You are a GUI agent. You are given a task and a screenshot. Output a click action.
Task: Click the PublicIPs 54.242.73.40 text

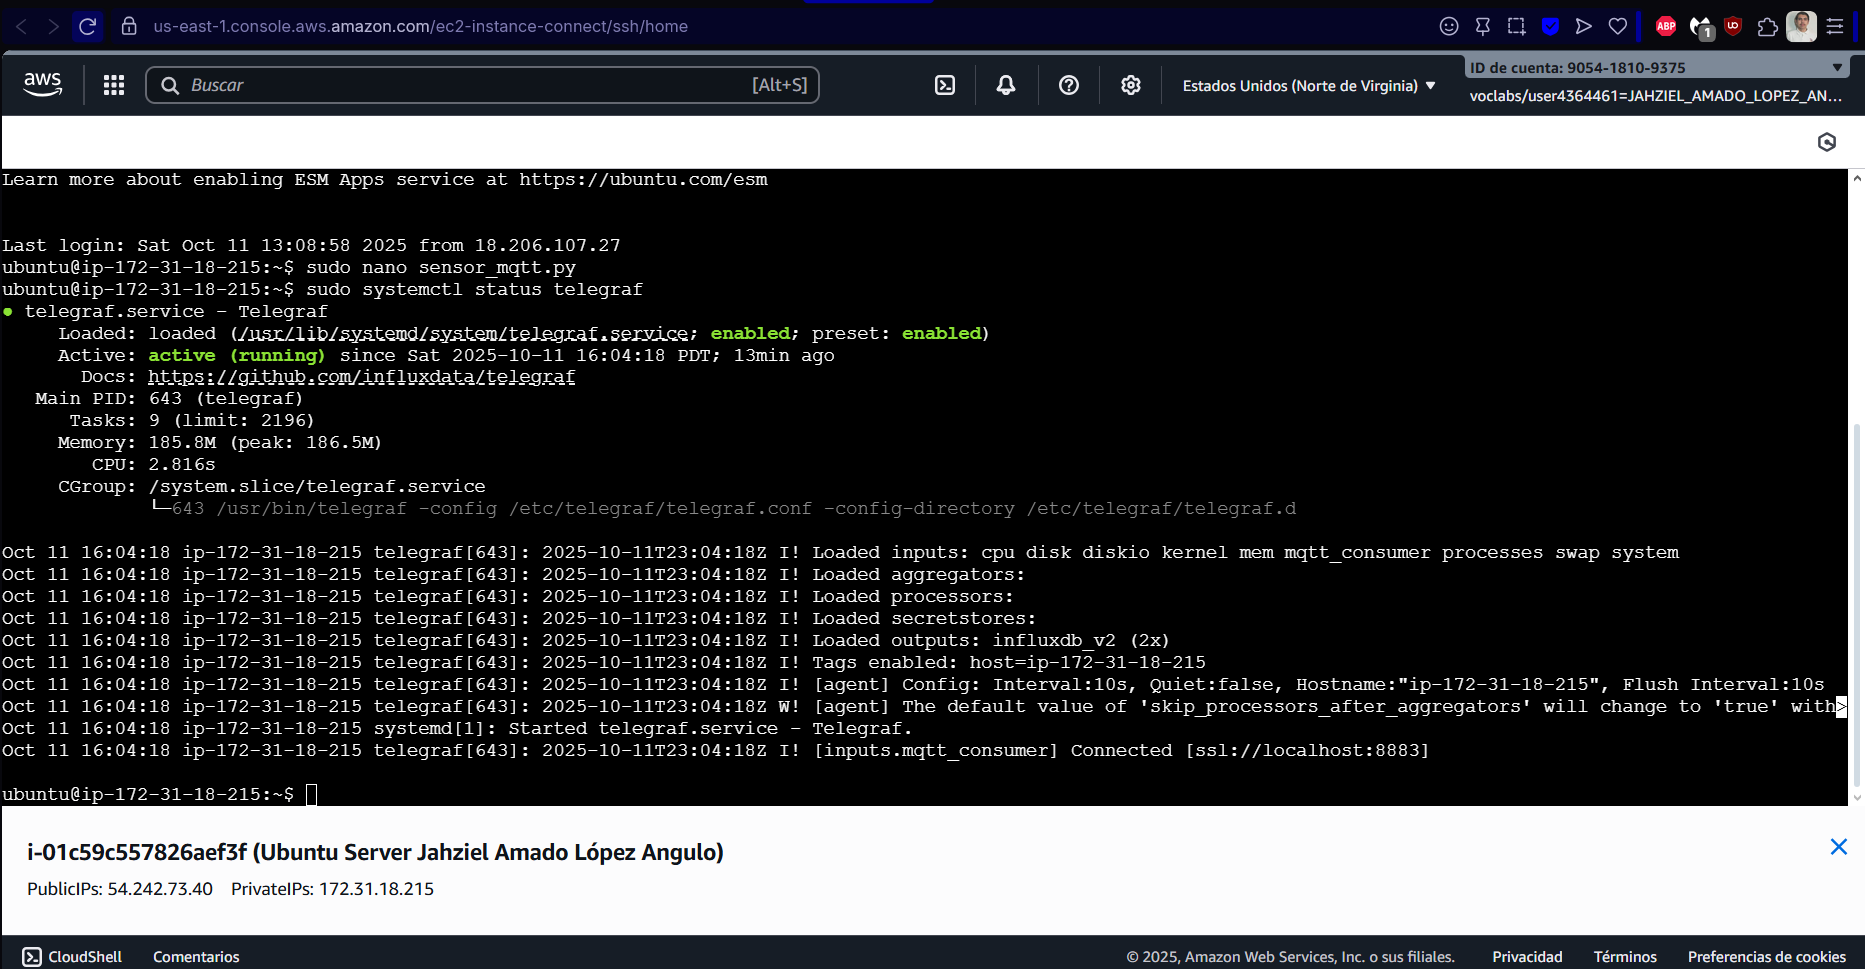pyautogui.click(x=120, y=889)
